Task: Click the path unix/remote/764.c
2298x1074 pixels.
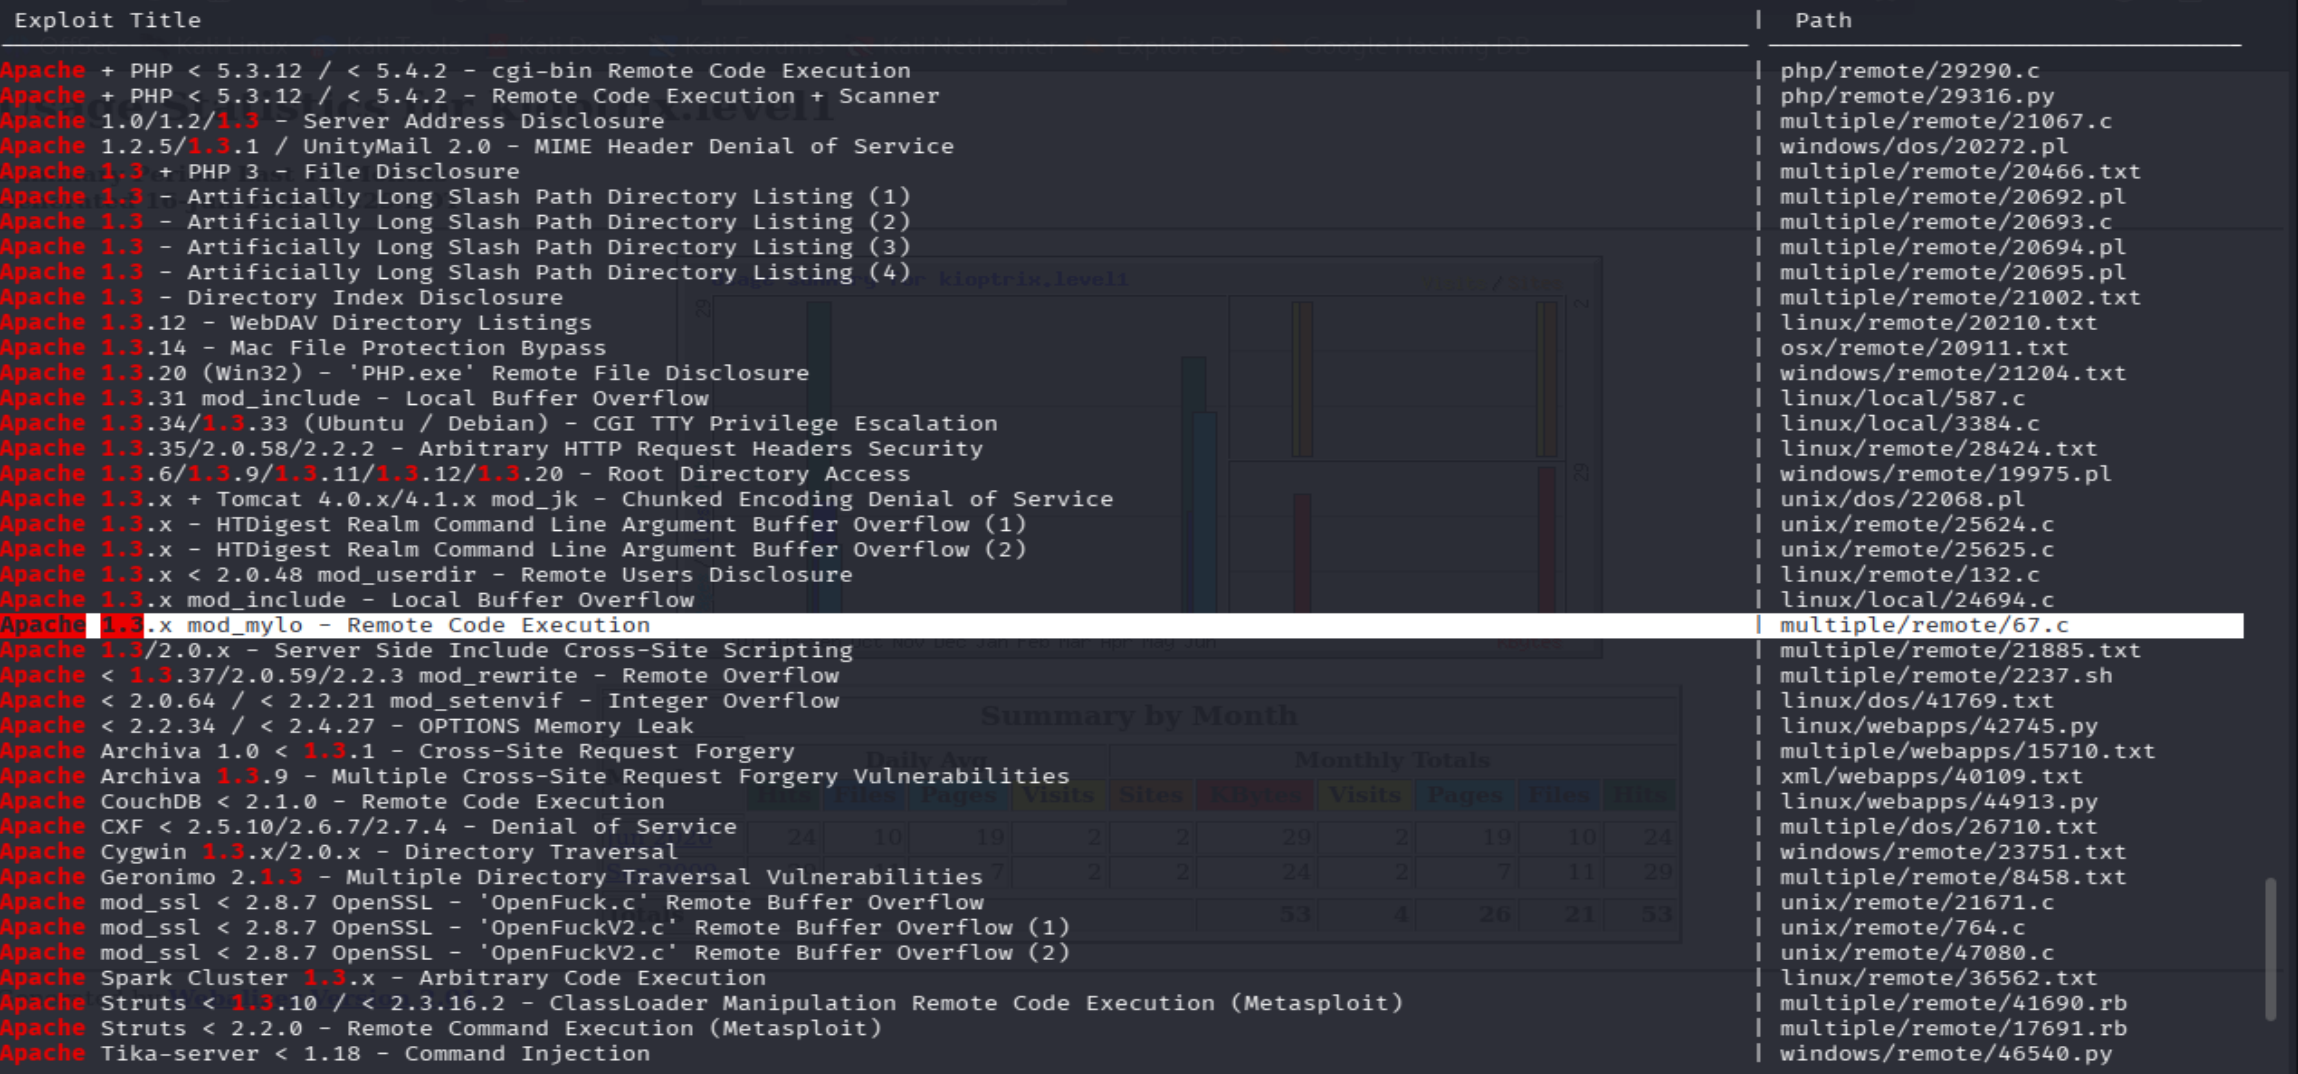Action: (x=1902, y=927)
